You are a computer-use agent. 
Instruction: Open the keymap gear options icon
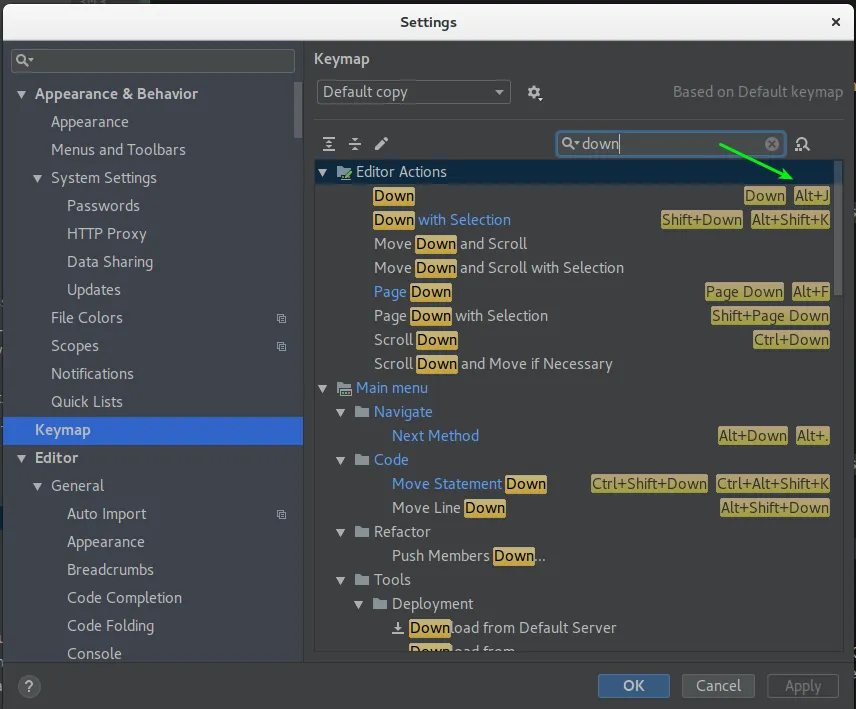[x=534, y=93]
